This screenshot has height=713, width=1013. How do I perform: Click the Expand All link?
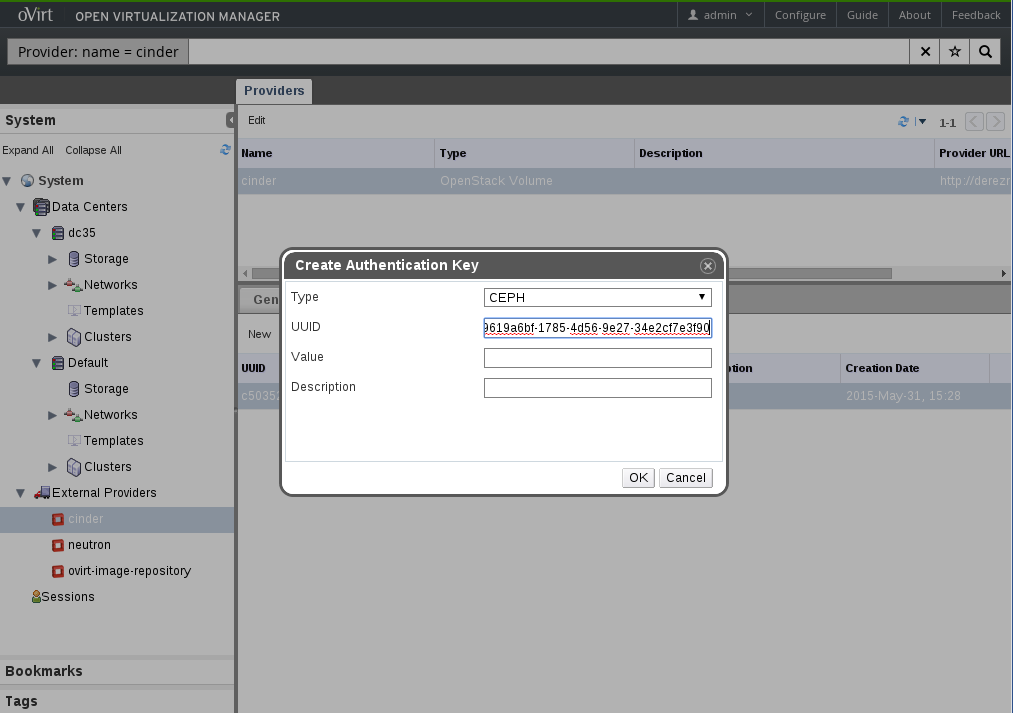28,150
